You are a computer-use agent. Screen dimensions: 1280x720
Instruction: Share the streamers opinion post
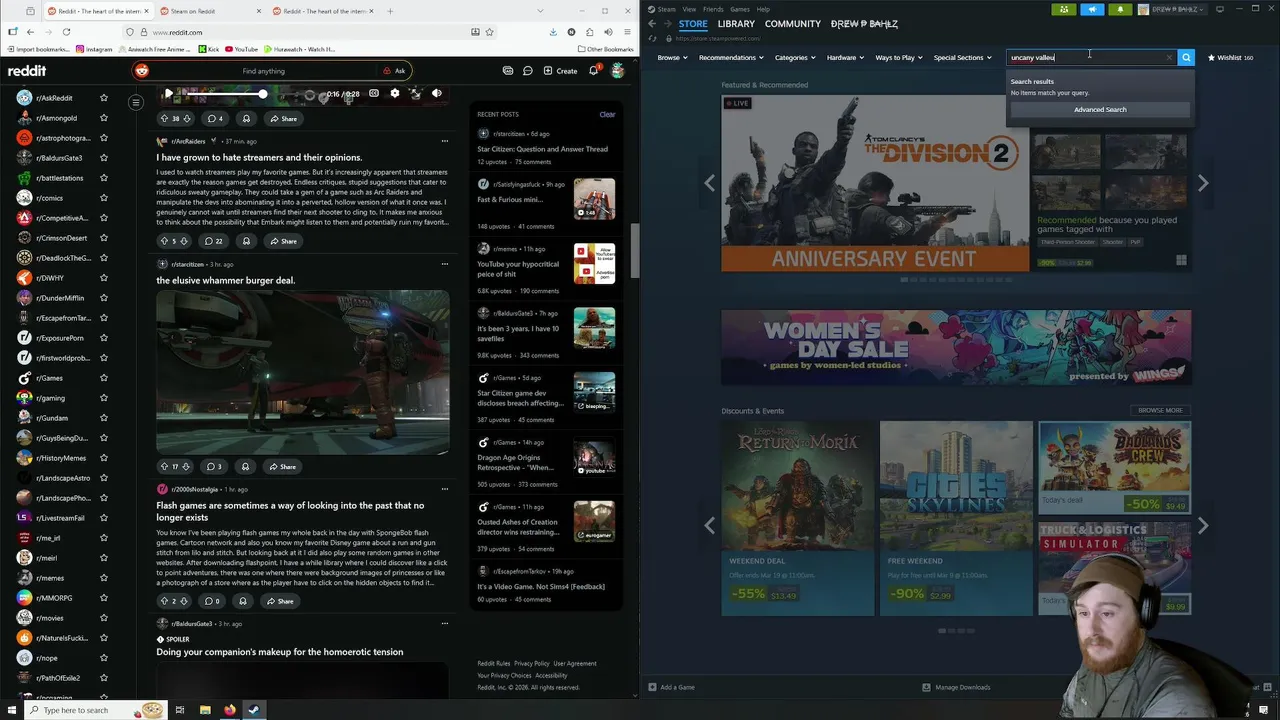point(282,241)
